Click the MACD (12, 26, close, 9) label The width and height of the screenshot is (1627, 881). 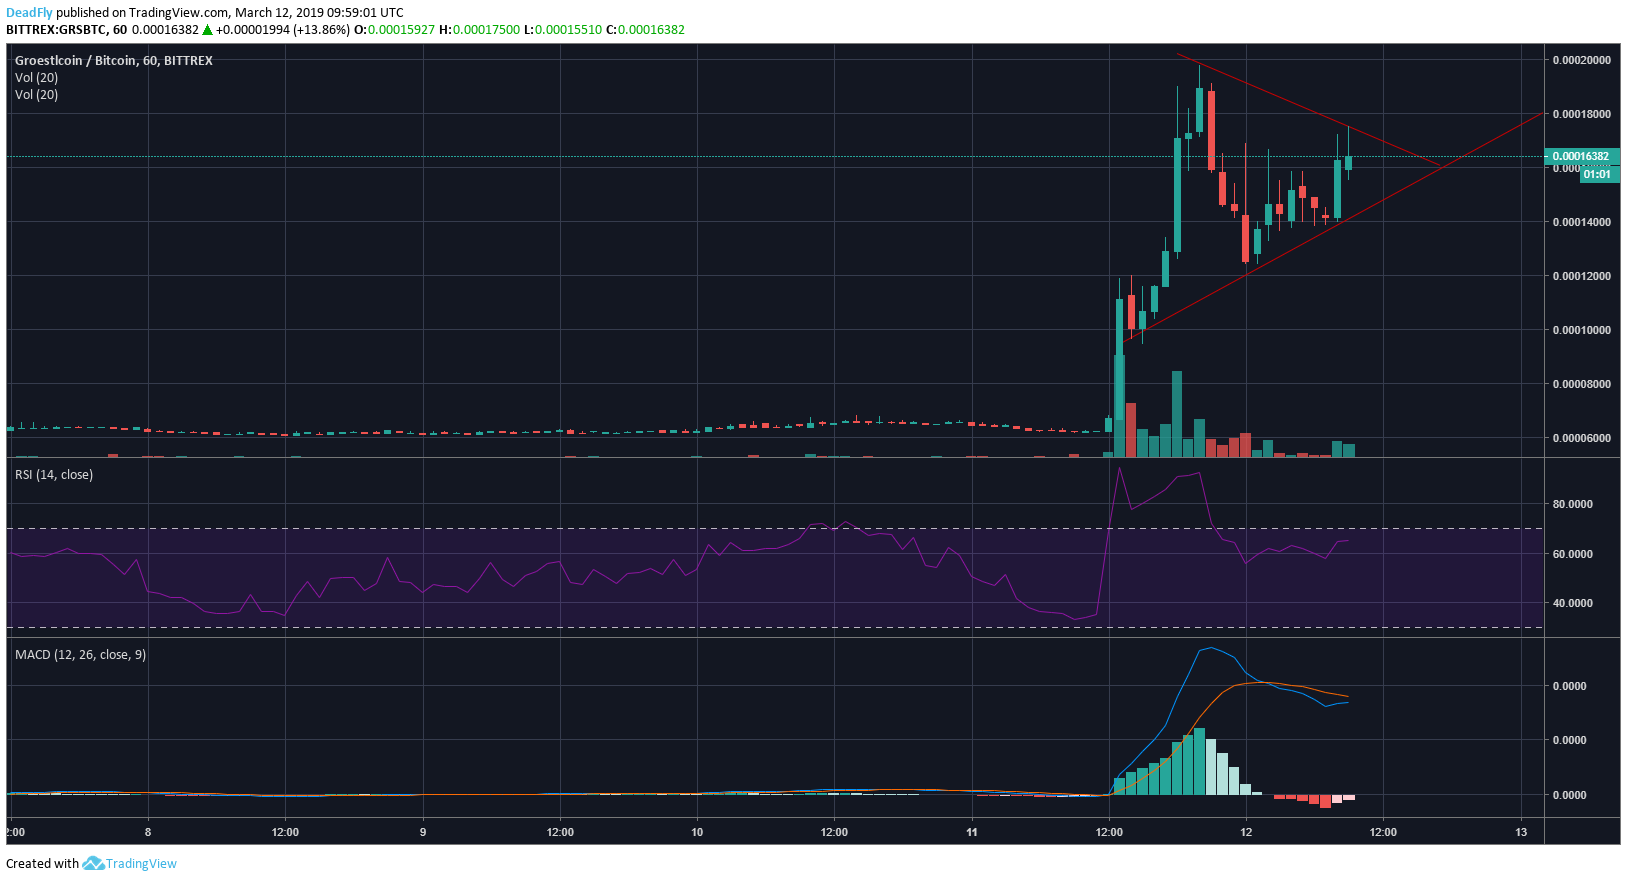pyautogui.click(x=80, y=655)
